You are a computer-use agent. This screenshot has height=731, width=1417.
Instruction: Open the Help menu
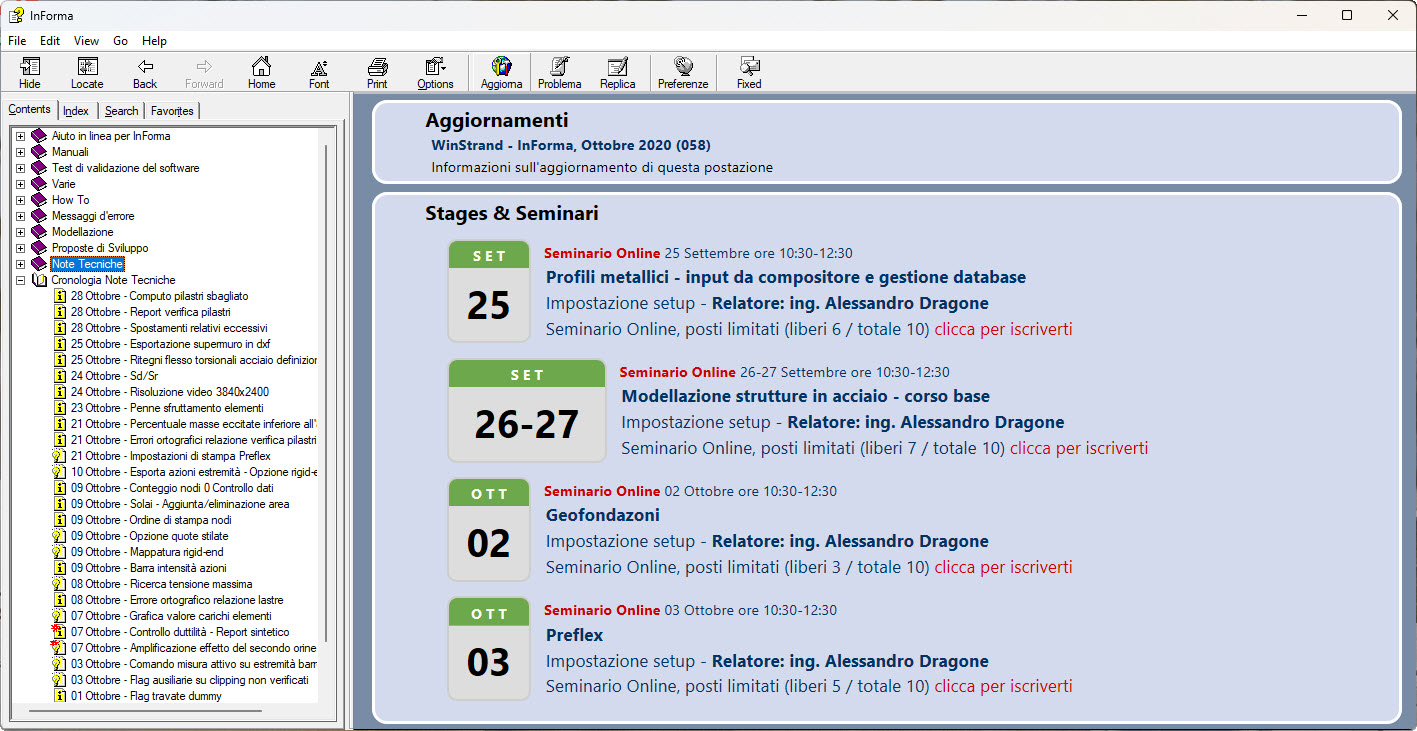154,41
